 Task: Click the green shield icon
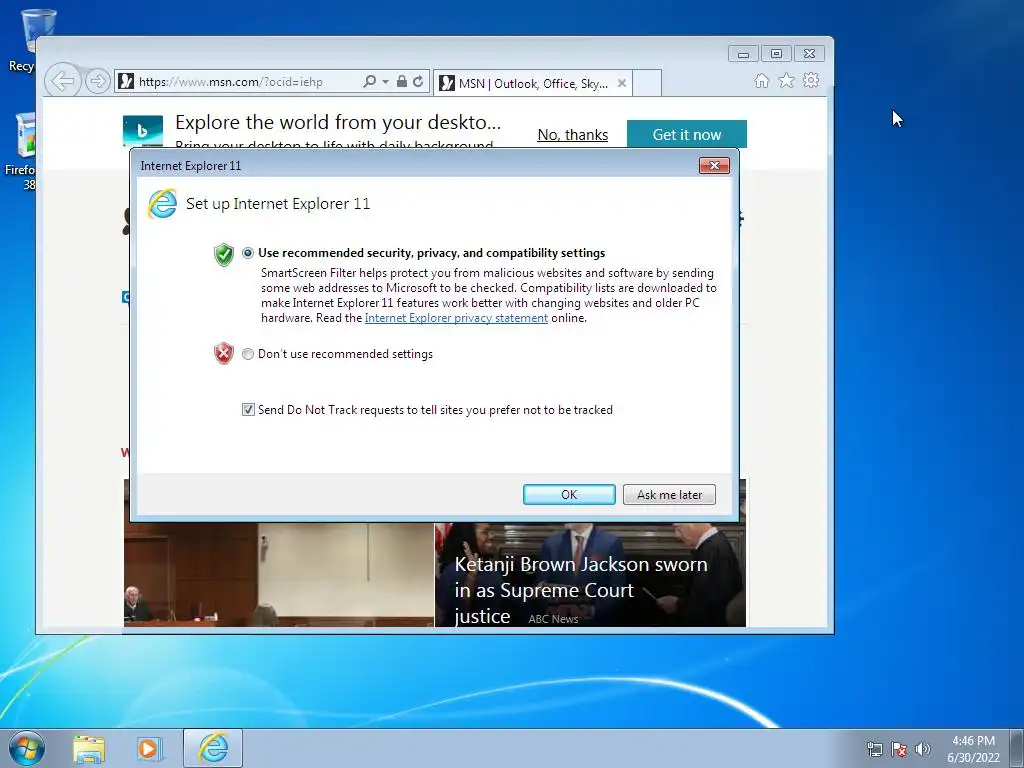[223, 254]
